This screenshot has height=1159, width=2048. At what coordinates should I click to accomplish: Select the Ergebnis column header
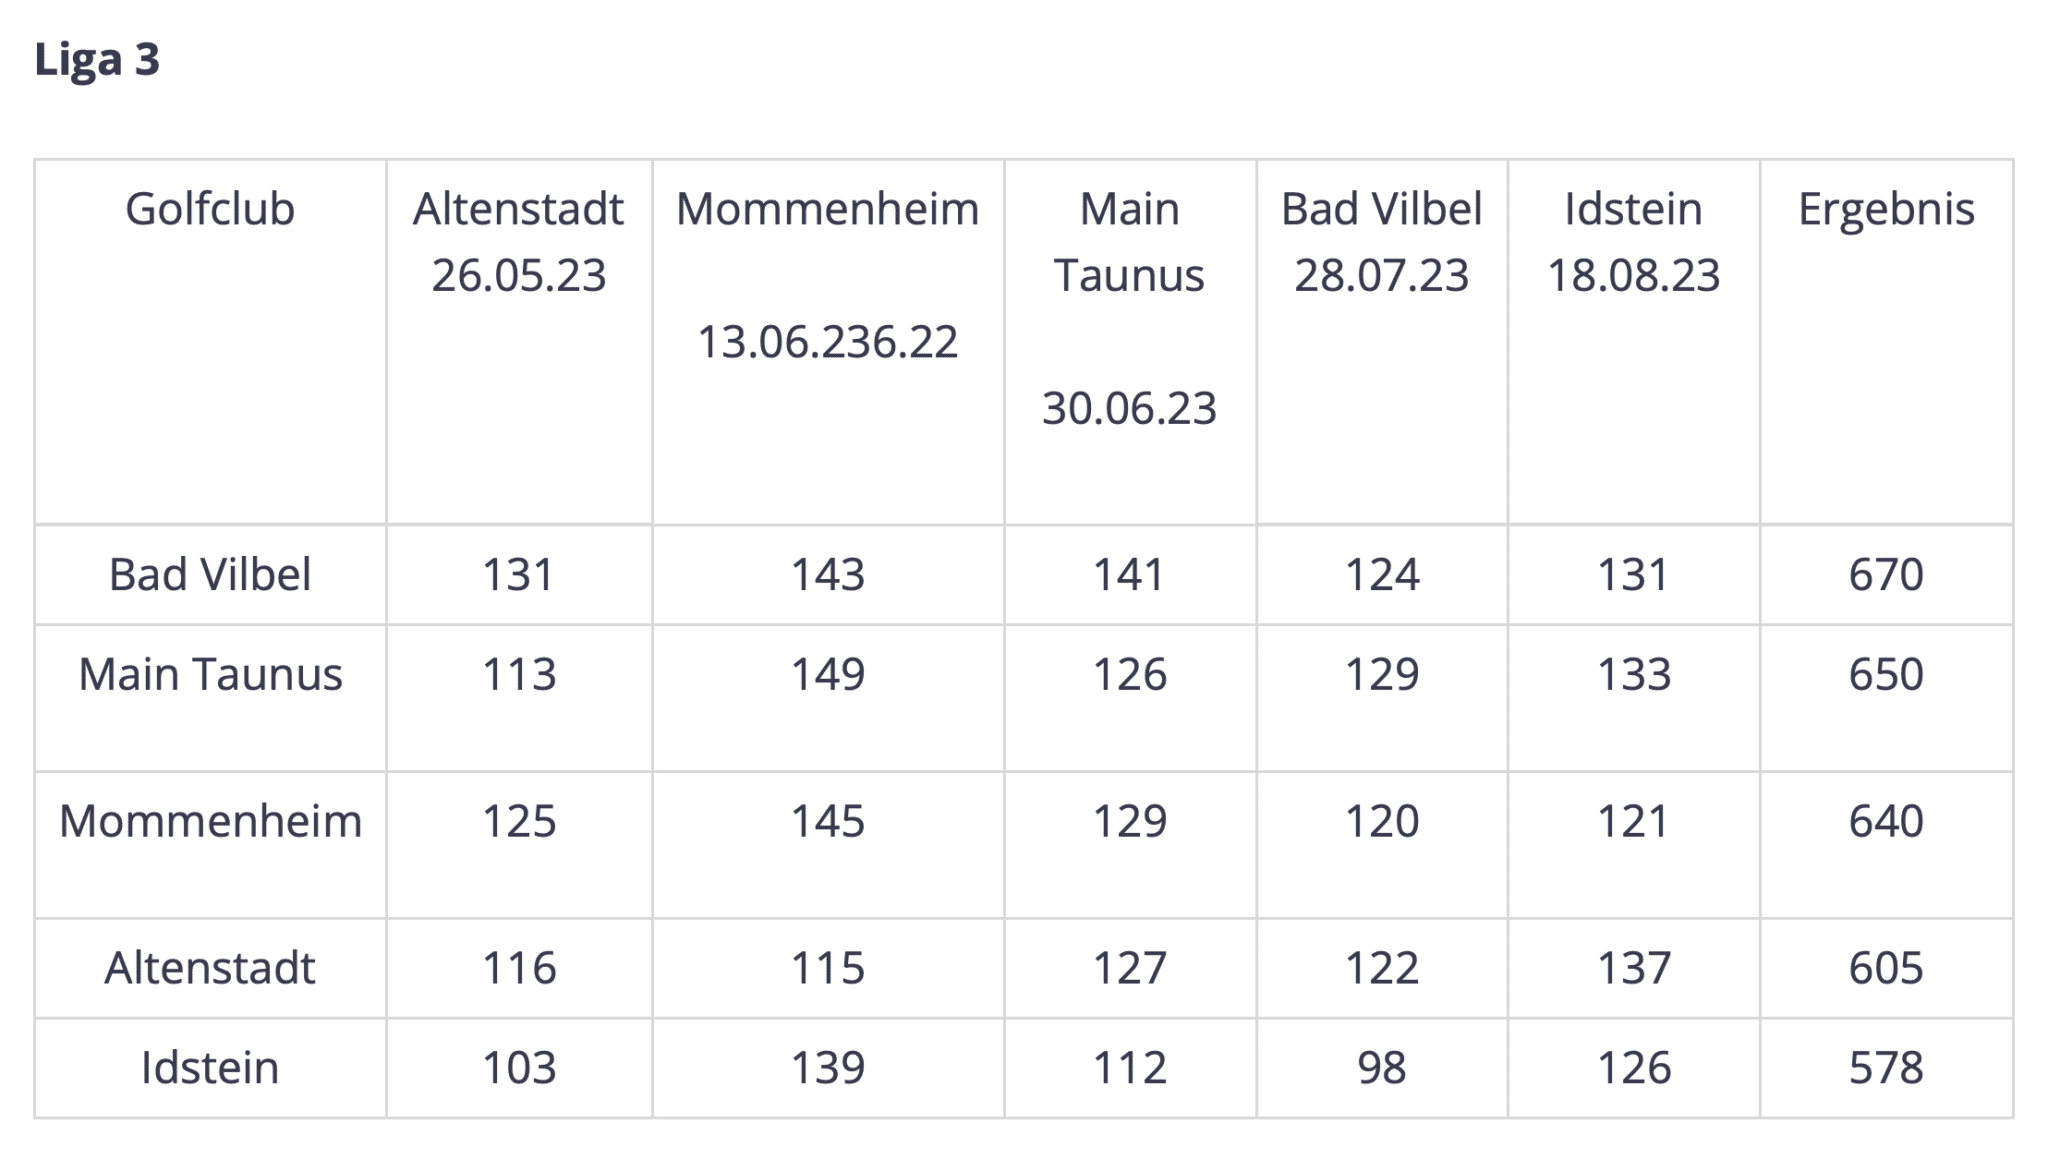(x=1886, y=210)
